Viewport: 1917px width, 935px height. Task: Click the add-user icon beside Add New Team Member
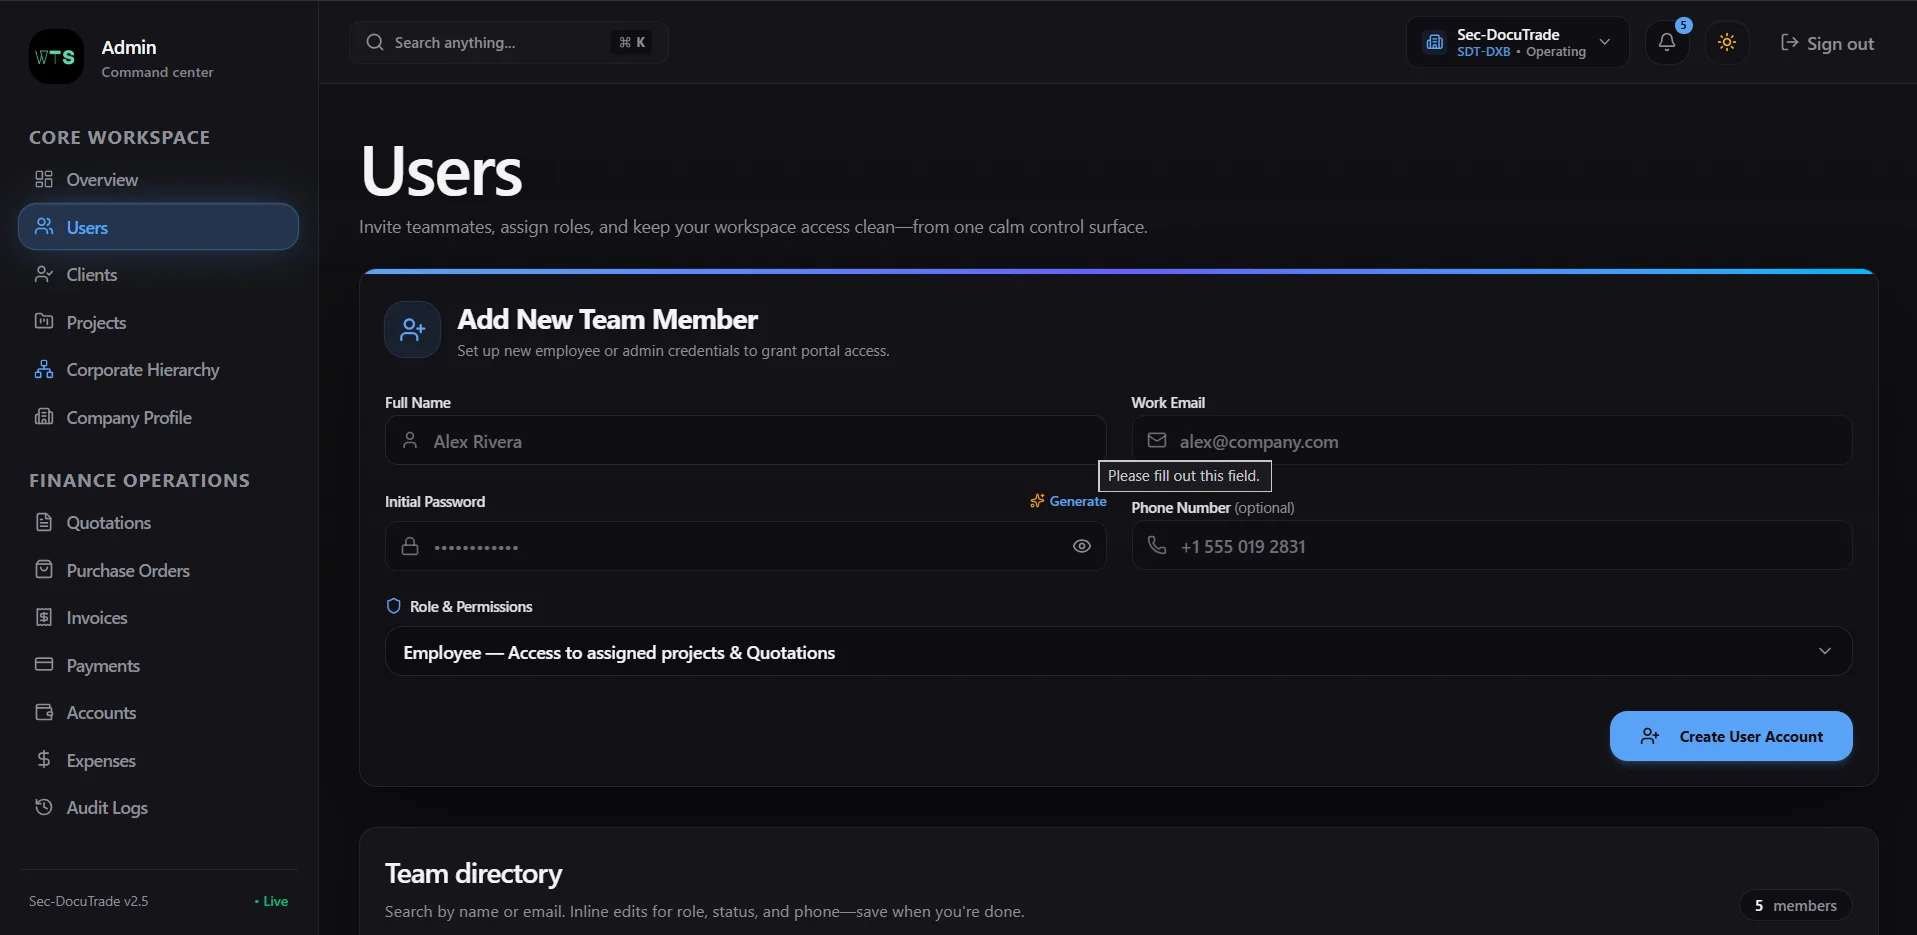[x=412, y=329]
